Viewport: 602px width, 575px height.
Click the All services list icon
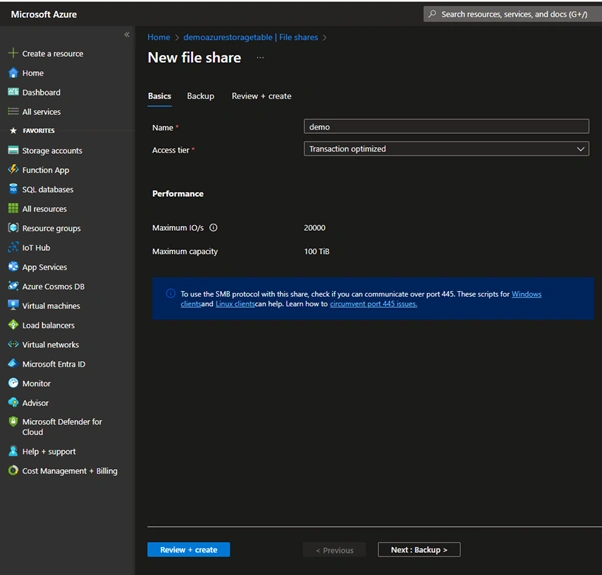coord(13,111)
